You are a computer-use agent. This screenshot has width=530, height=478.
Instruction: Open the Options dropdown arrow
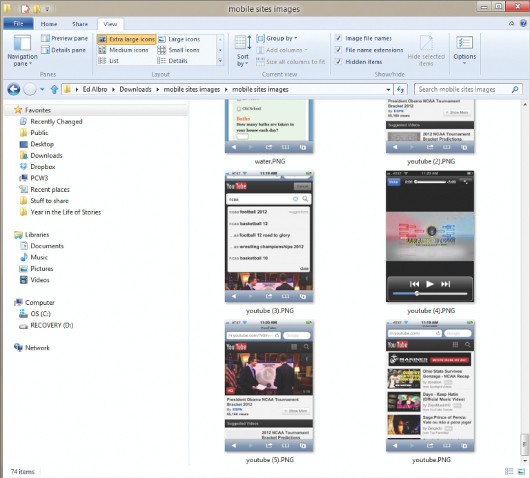pos(464,64)
